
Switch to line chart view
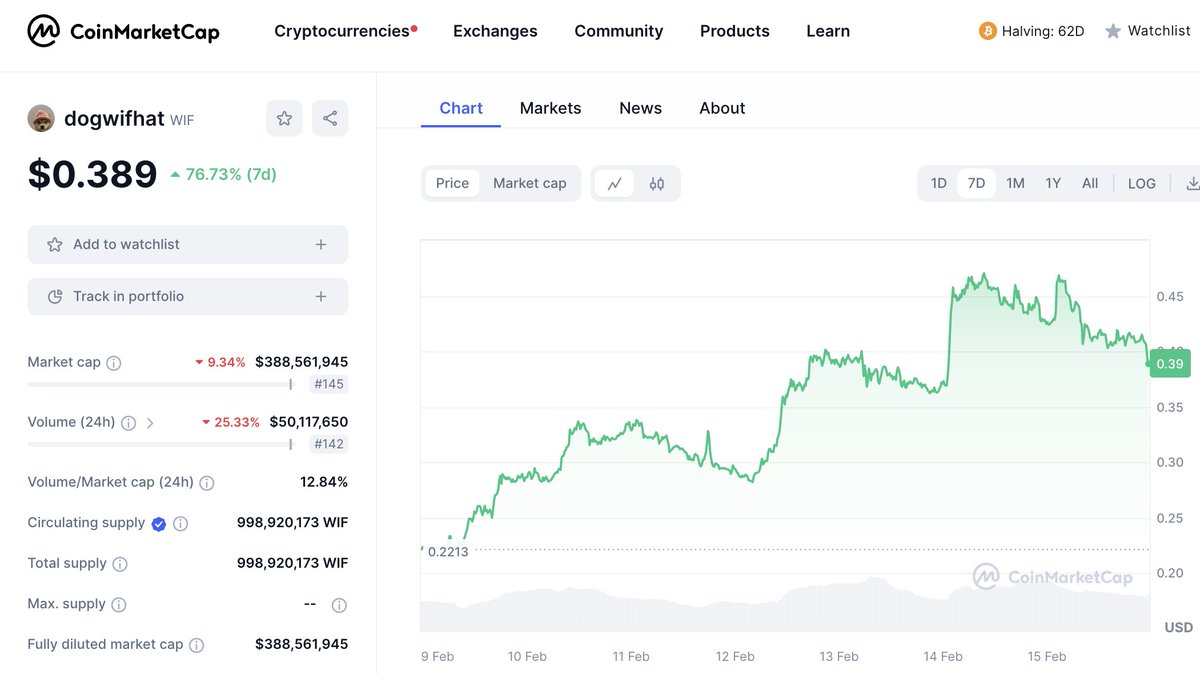(615, 183)
